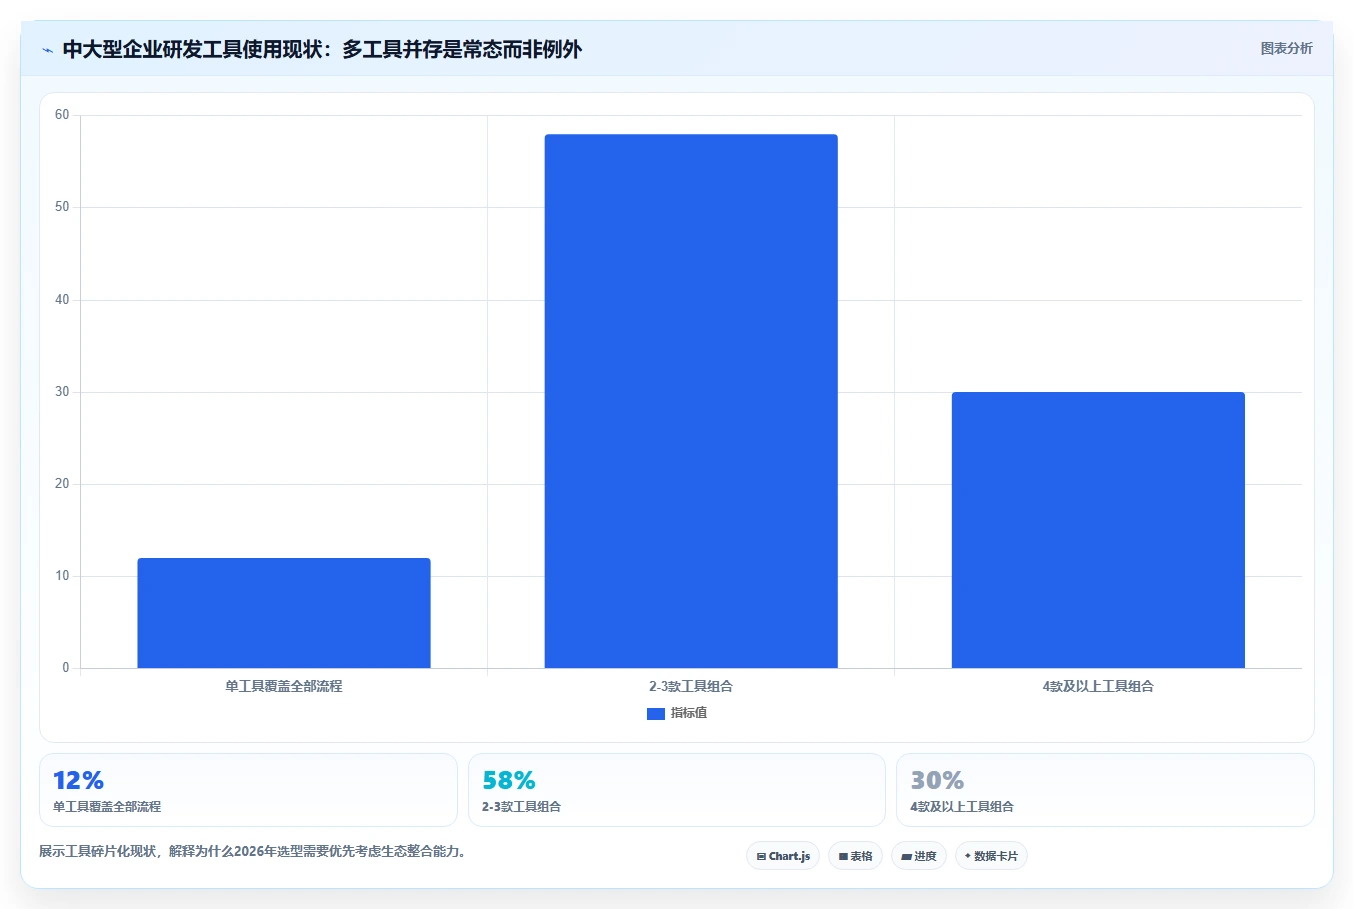1354x909 pixels.
Task: Click the 4款及以上工具组合 bar in chart
Action: [x=1098, y=530]
